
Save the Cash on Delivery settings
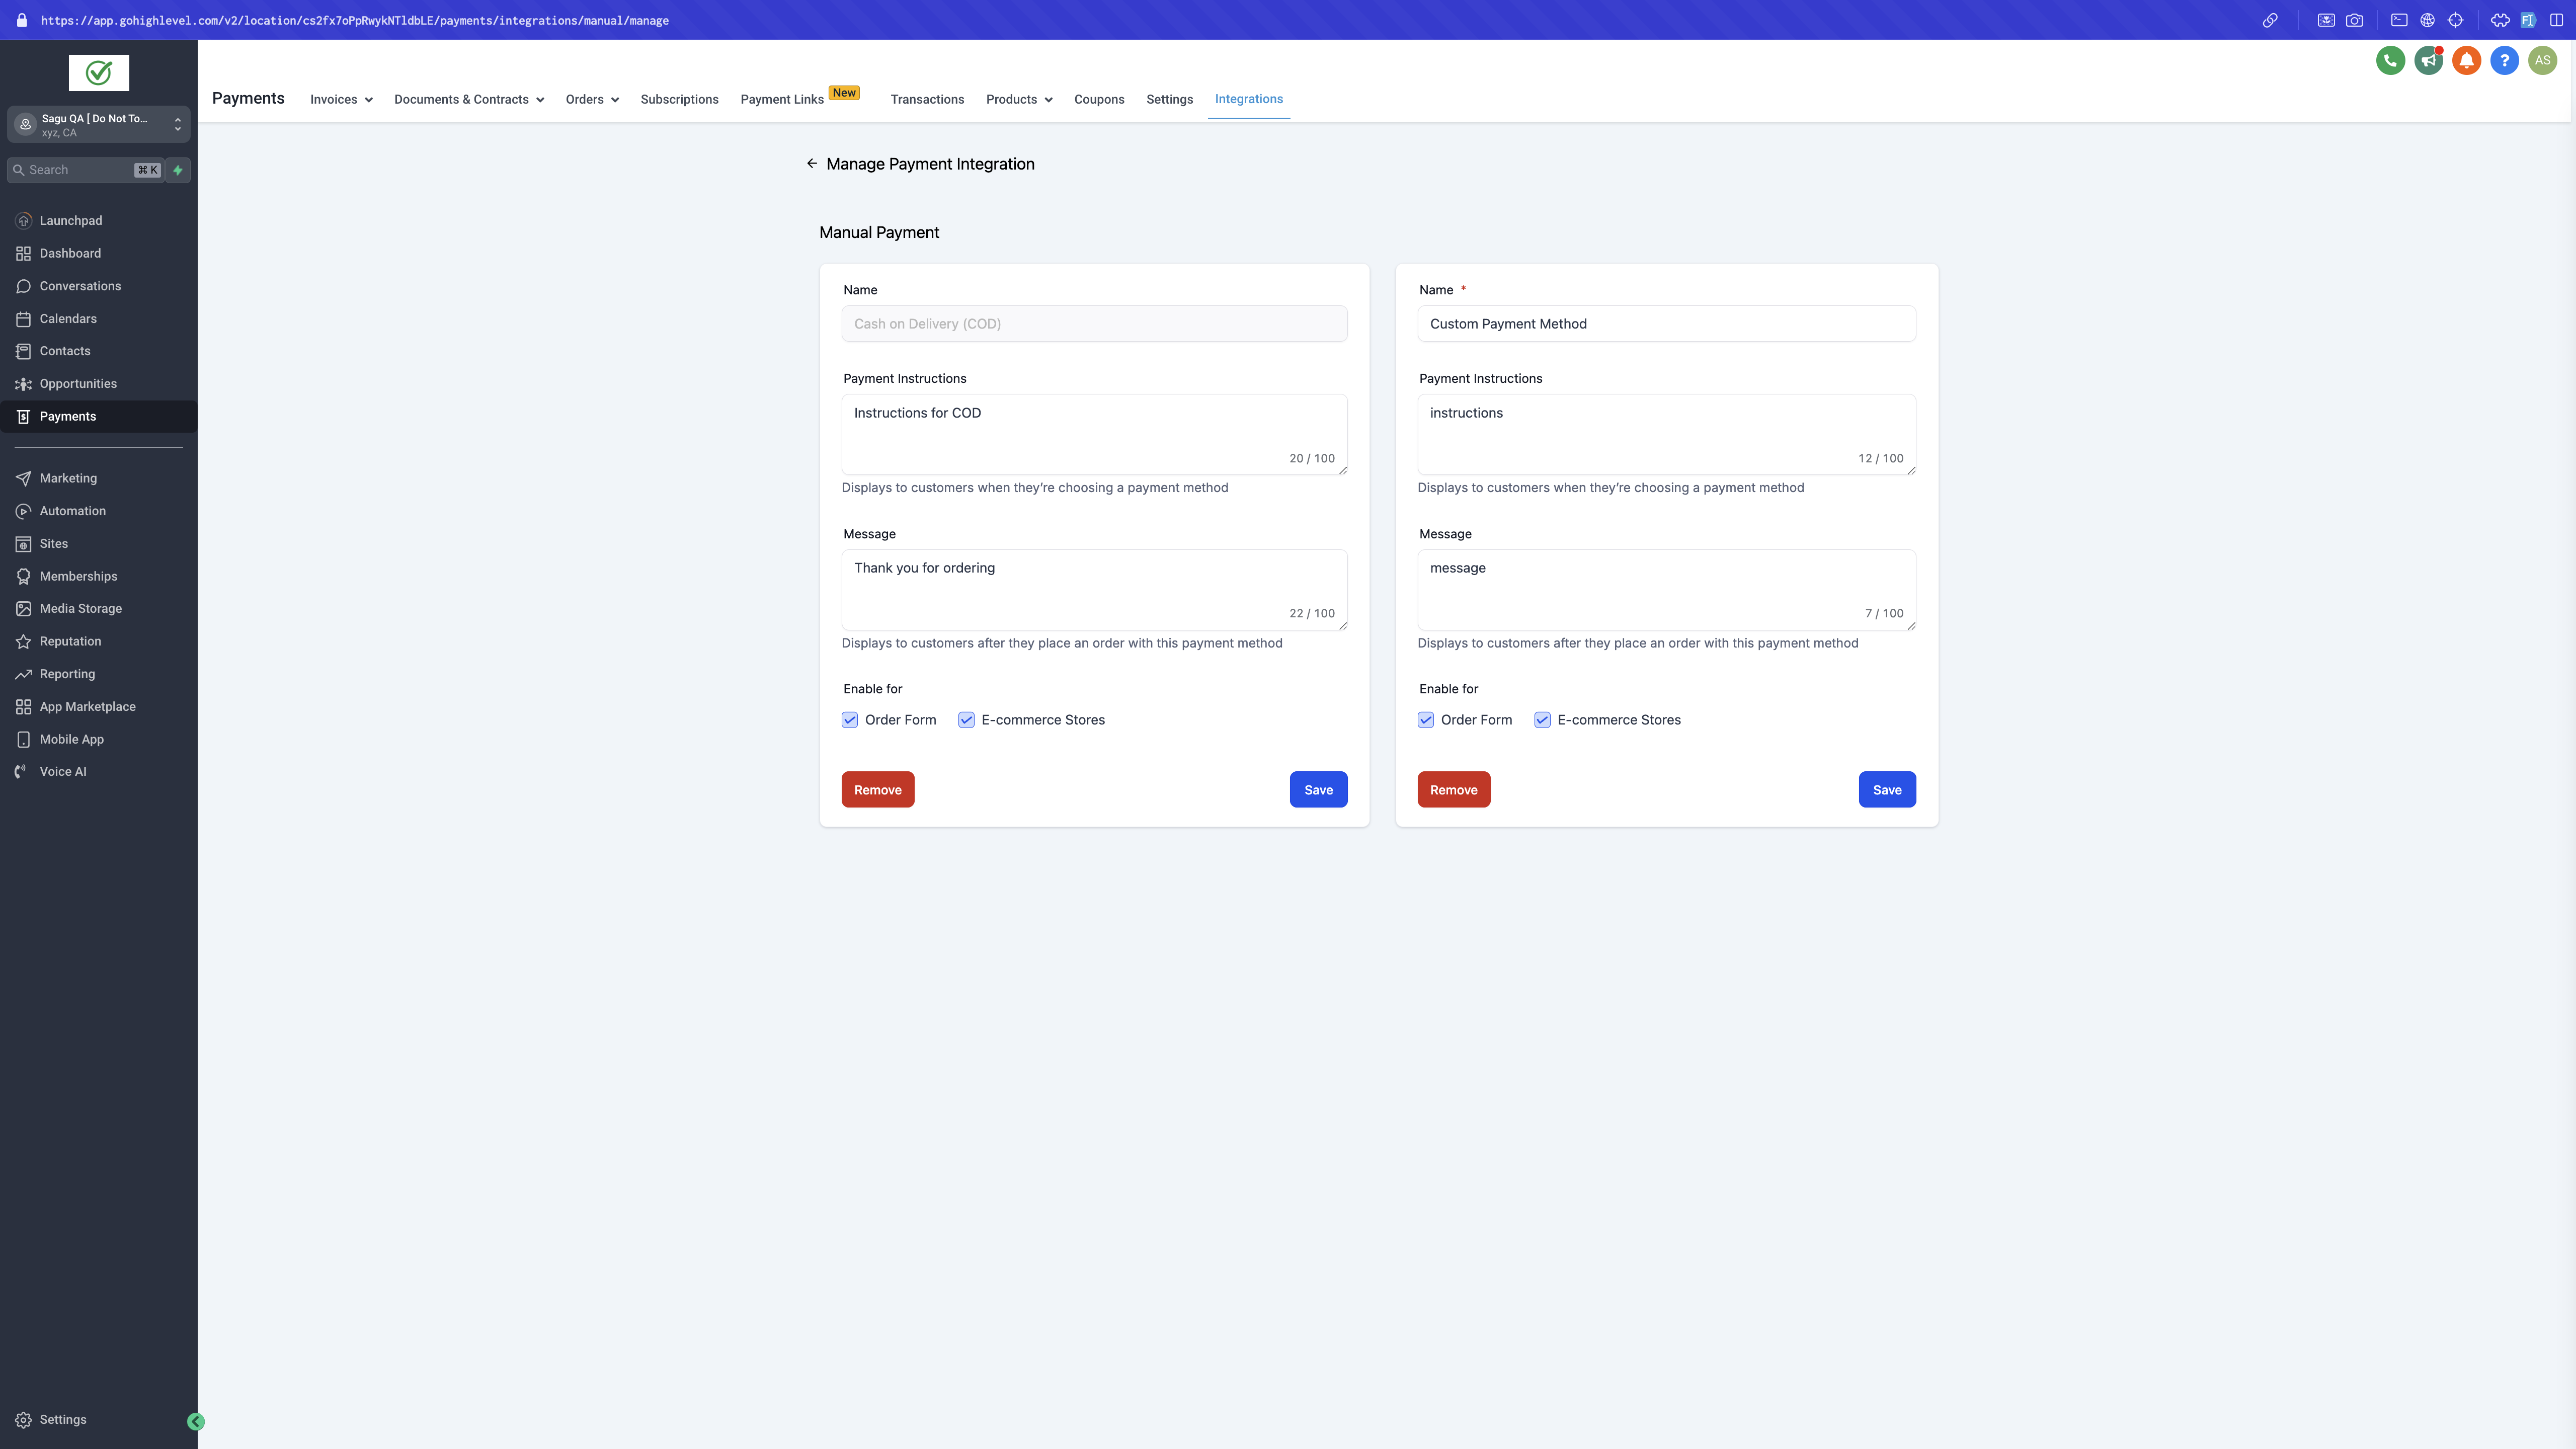coord(1318,789)
